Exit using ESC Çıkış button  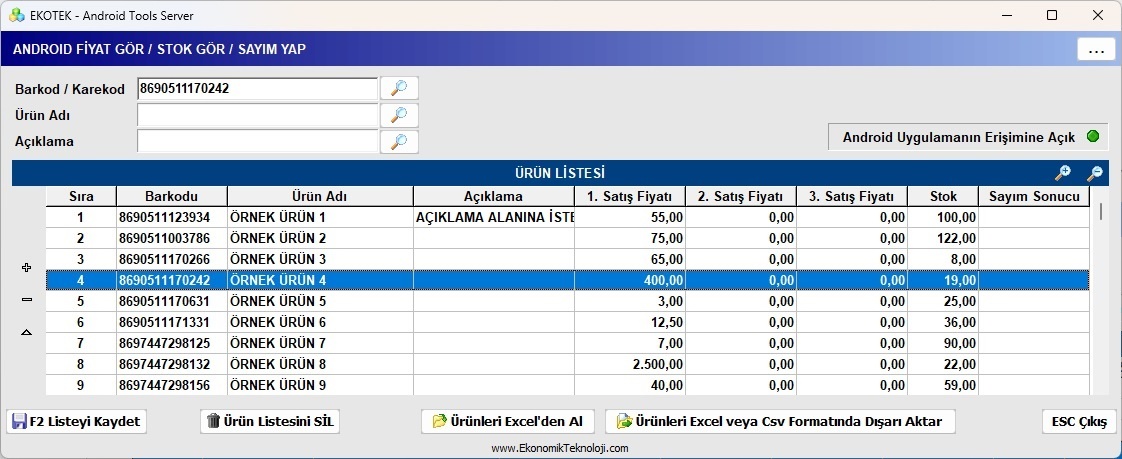pyautogui.click(x=1079, y=421)
